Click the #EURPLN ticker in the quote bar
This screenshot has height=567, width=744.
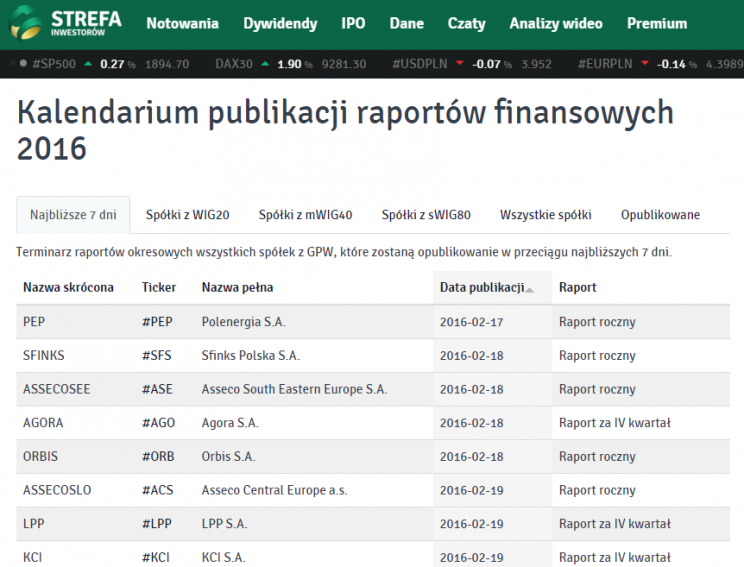(x=605, y=64)
